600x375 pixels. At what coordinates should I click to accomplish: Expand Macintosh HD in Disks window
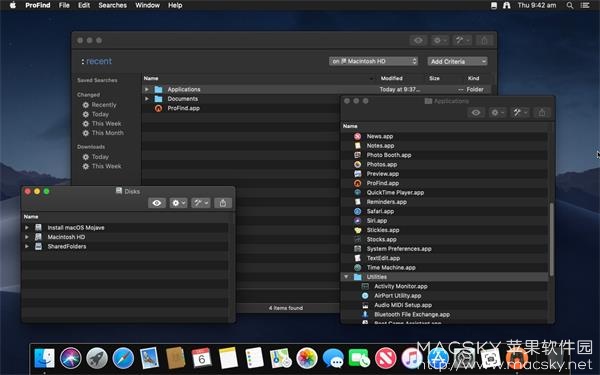[27, 237]
